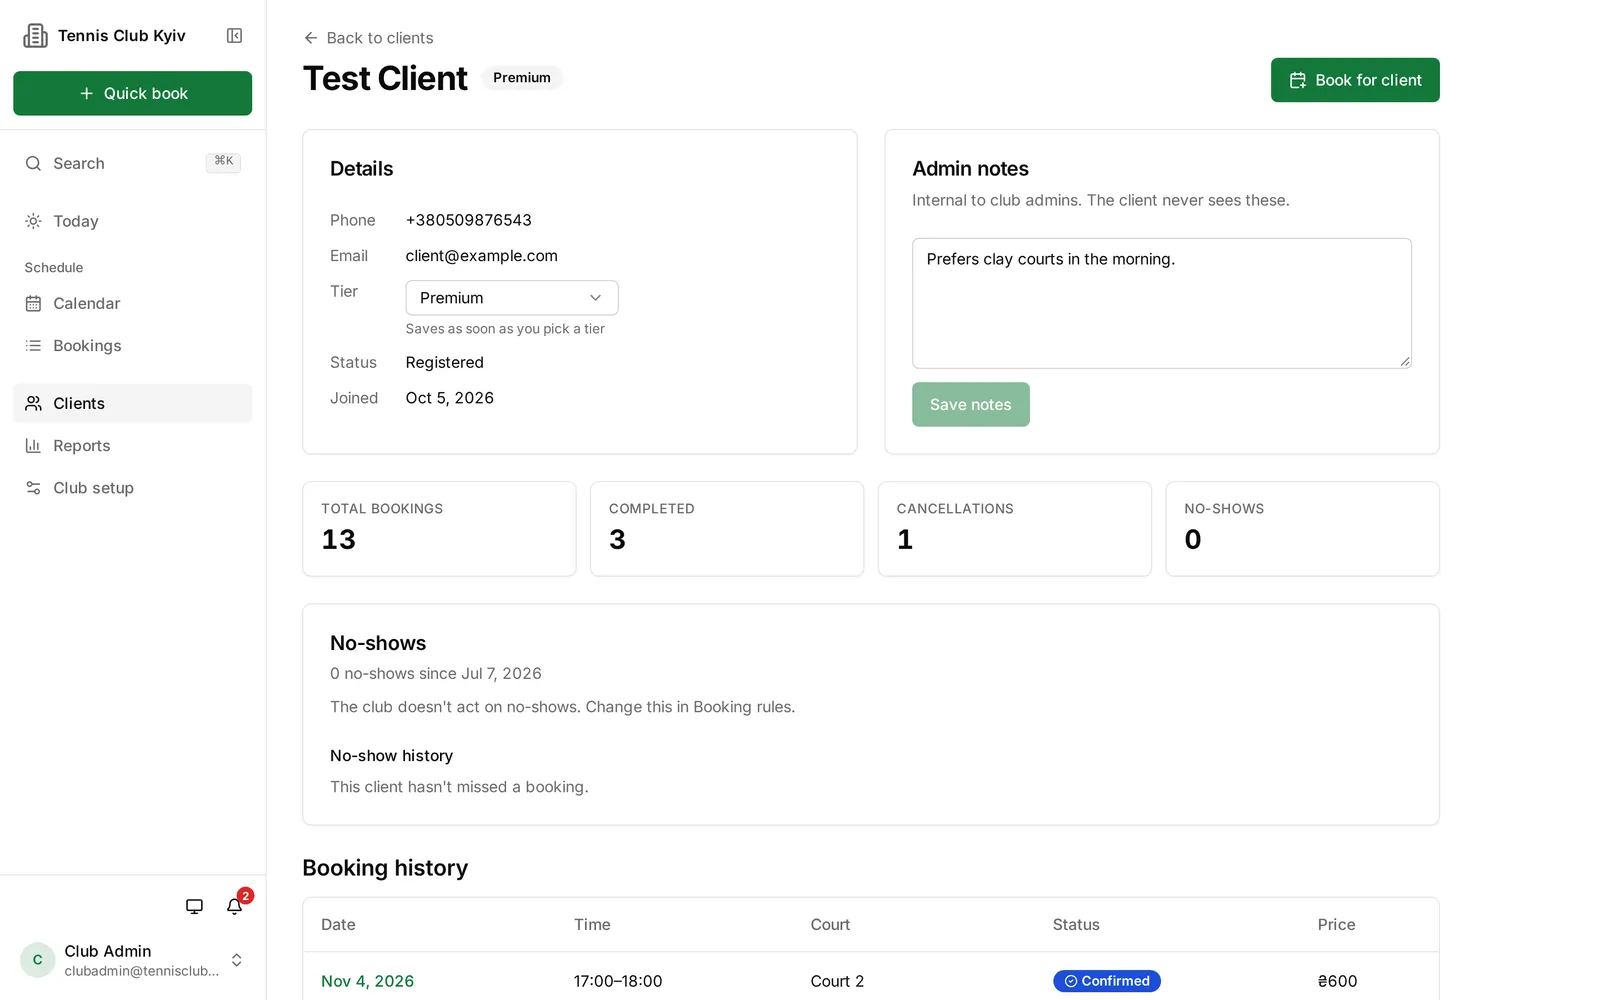Click Book for client button
The width and height of the screenshot is (1600, 1000).
click(1355, 80)
